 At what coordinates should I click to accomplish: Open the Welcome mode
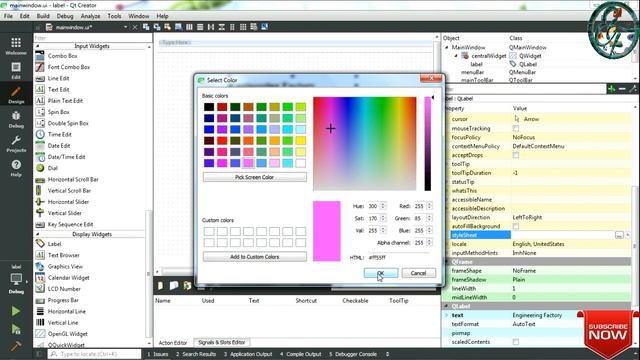coord(16,46)
